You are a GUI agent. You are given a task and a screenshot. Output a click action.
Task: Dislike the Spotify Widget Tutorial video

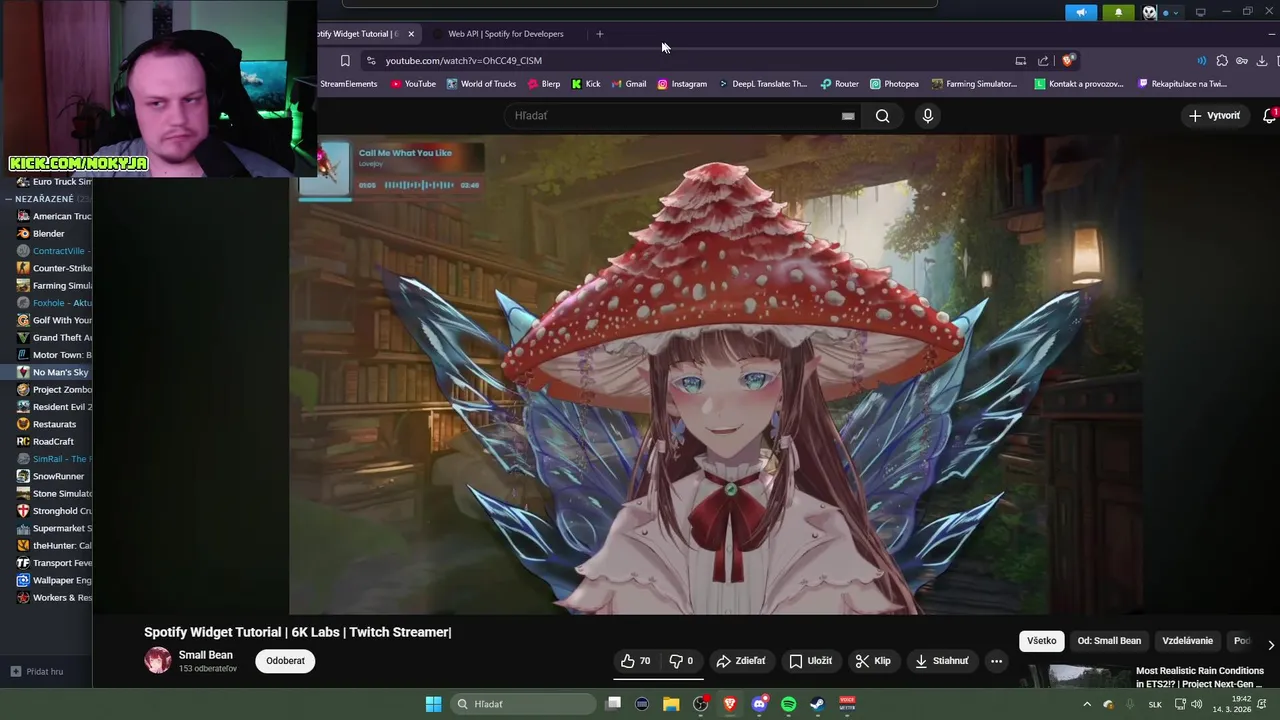point(681,661)
